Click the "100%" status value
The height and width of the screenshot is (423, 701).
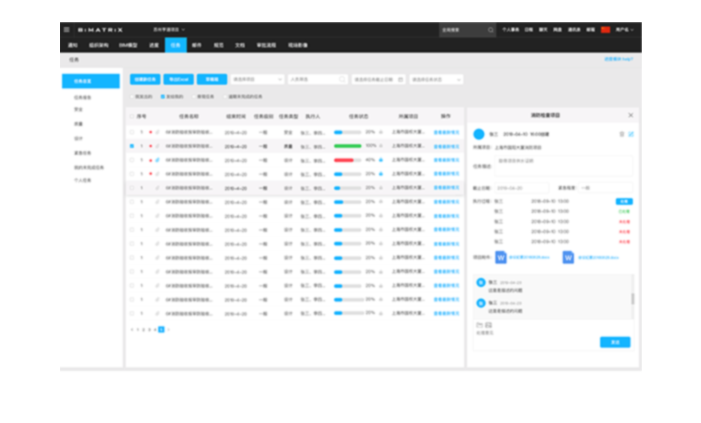click(371, 146)
